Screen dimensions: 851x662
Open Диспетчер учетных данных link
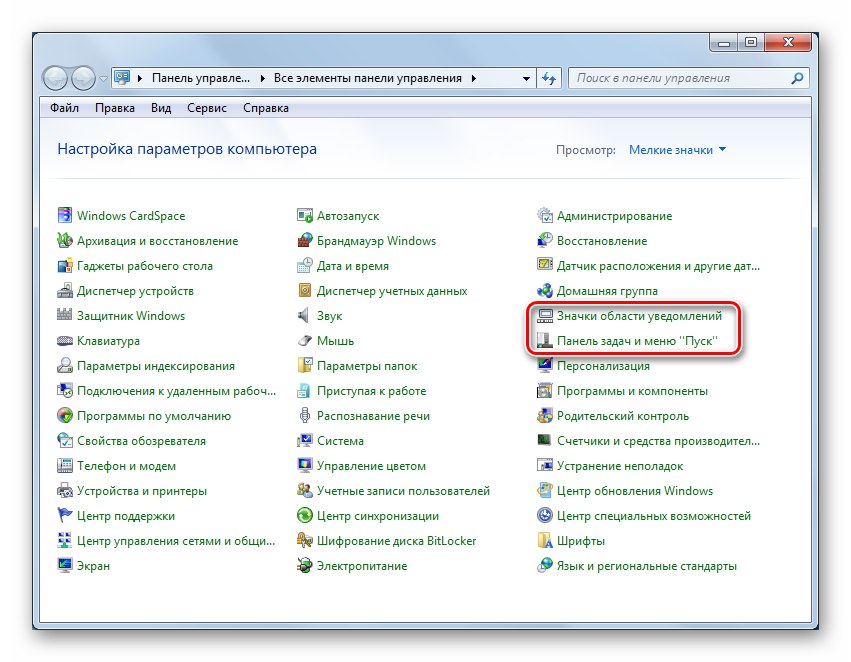(x=392, y=291)
